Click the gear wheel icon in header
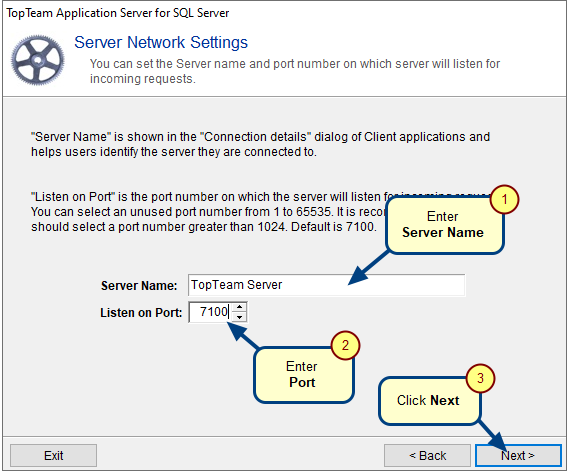This screenshot has width=568, height=472. pyautogui.click(x=38, y=60)
